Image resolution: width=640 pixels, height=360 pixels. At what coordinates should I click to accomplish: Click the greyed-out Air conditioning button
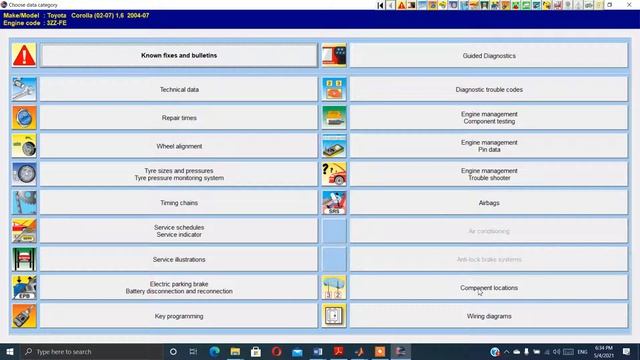coord(489,231)
